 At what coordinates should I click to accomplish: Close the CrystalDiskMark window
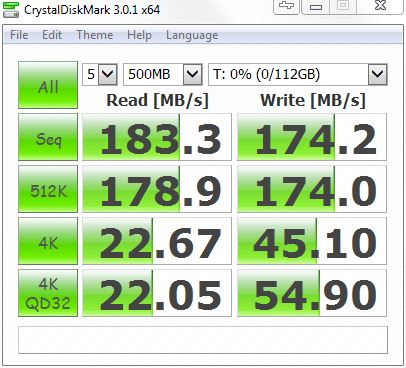click(380, 6)
